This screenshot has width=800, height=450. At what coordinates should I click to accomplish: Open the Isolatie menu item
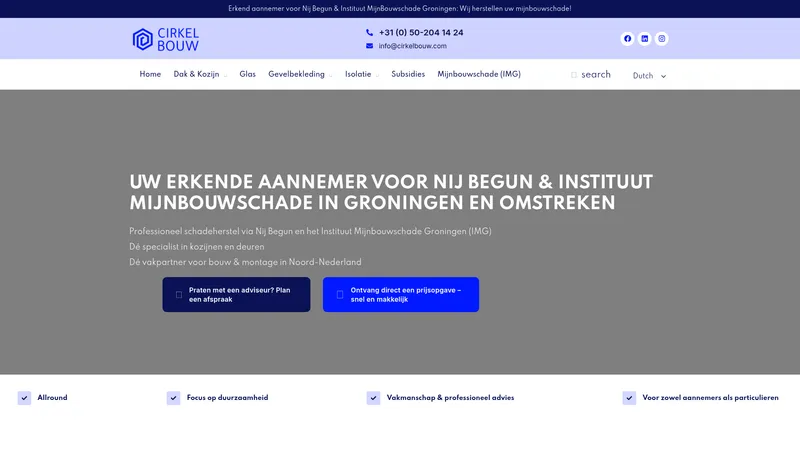[x=358, y=74]
